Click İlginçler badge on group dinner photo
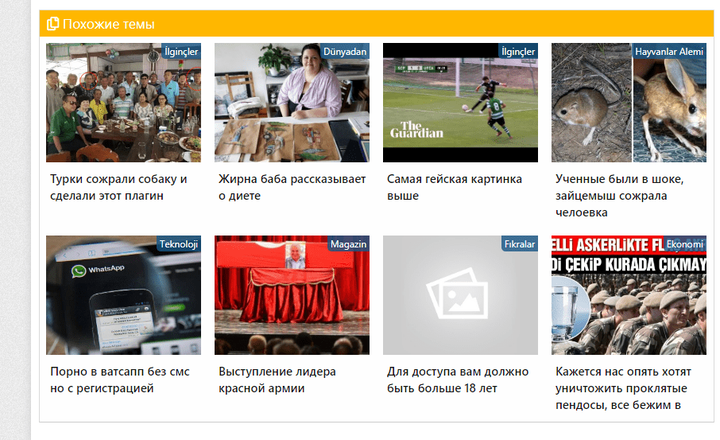Image resolution: width=720 pixels, height=440 pixels. (x=181, y=51)
